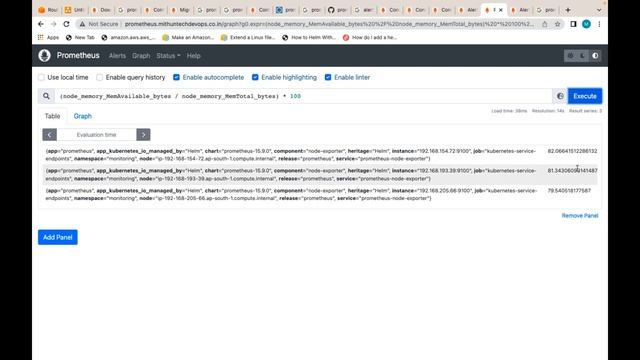Open Chrome three-dot menu
Screen dimensions: 640x360
pos(599,24)
